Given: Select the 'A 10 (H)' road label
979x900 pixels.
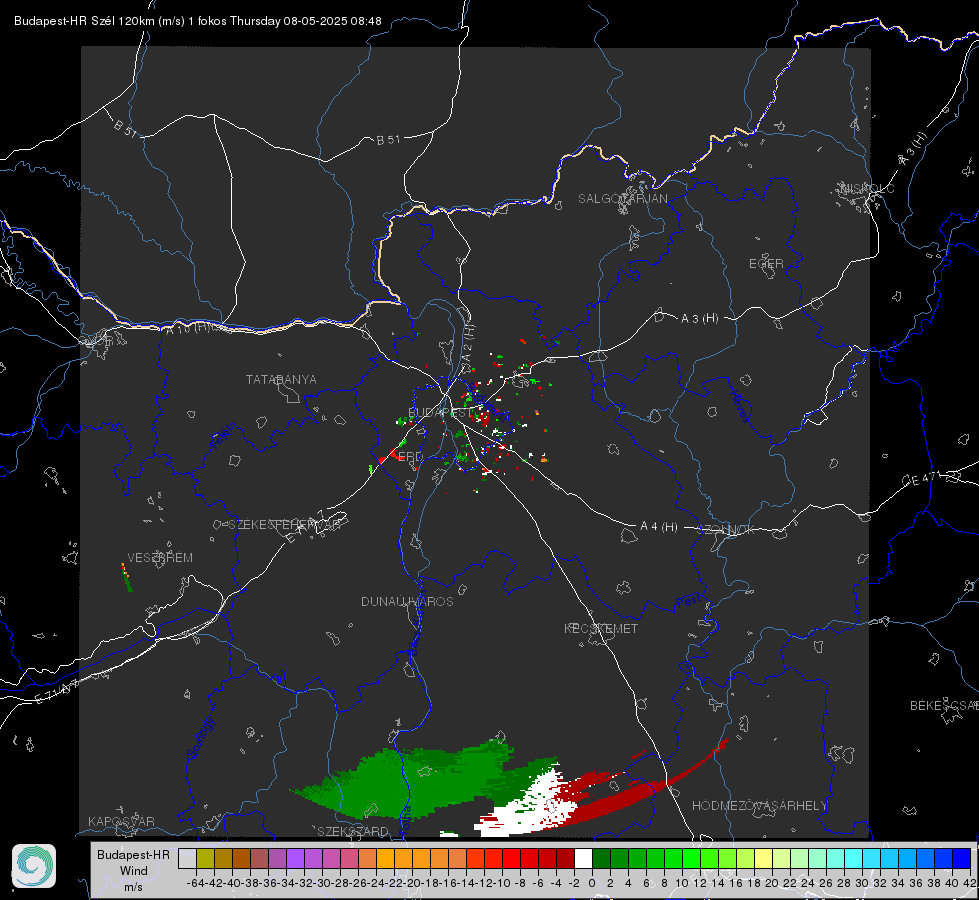Looking at the screenshot, I should point(187,328).
